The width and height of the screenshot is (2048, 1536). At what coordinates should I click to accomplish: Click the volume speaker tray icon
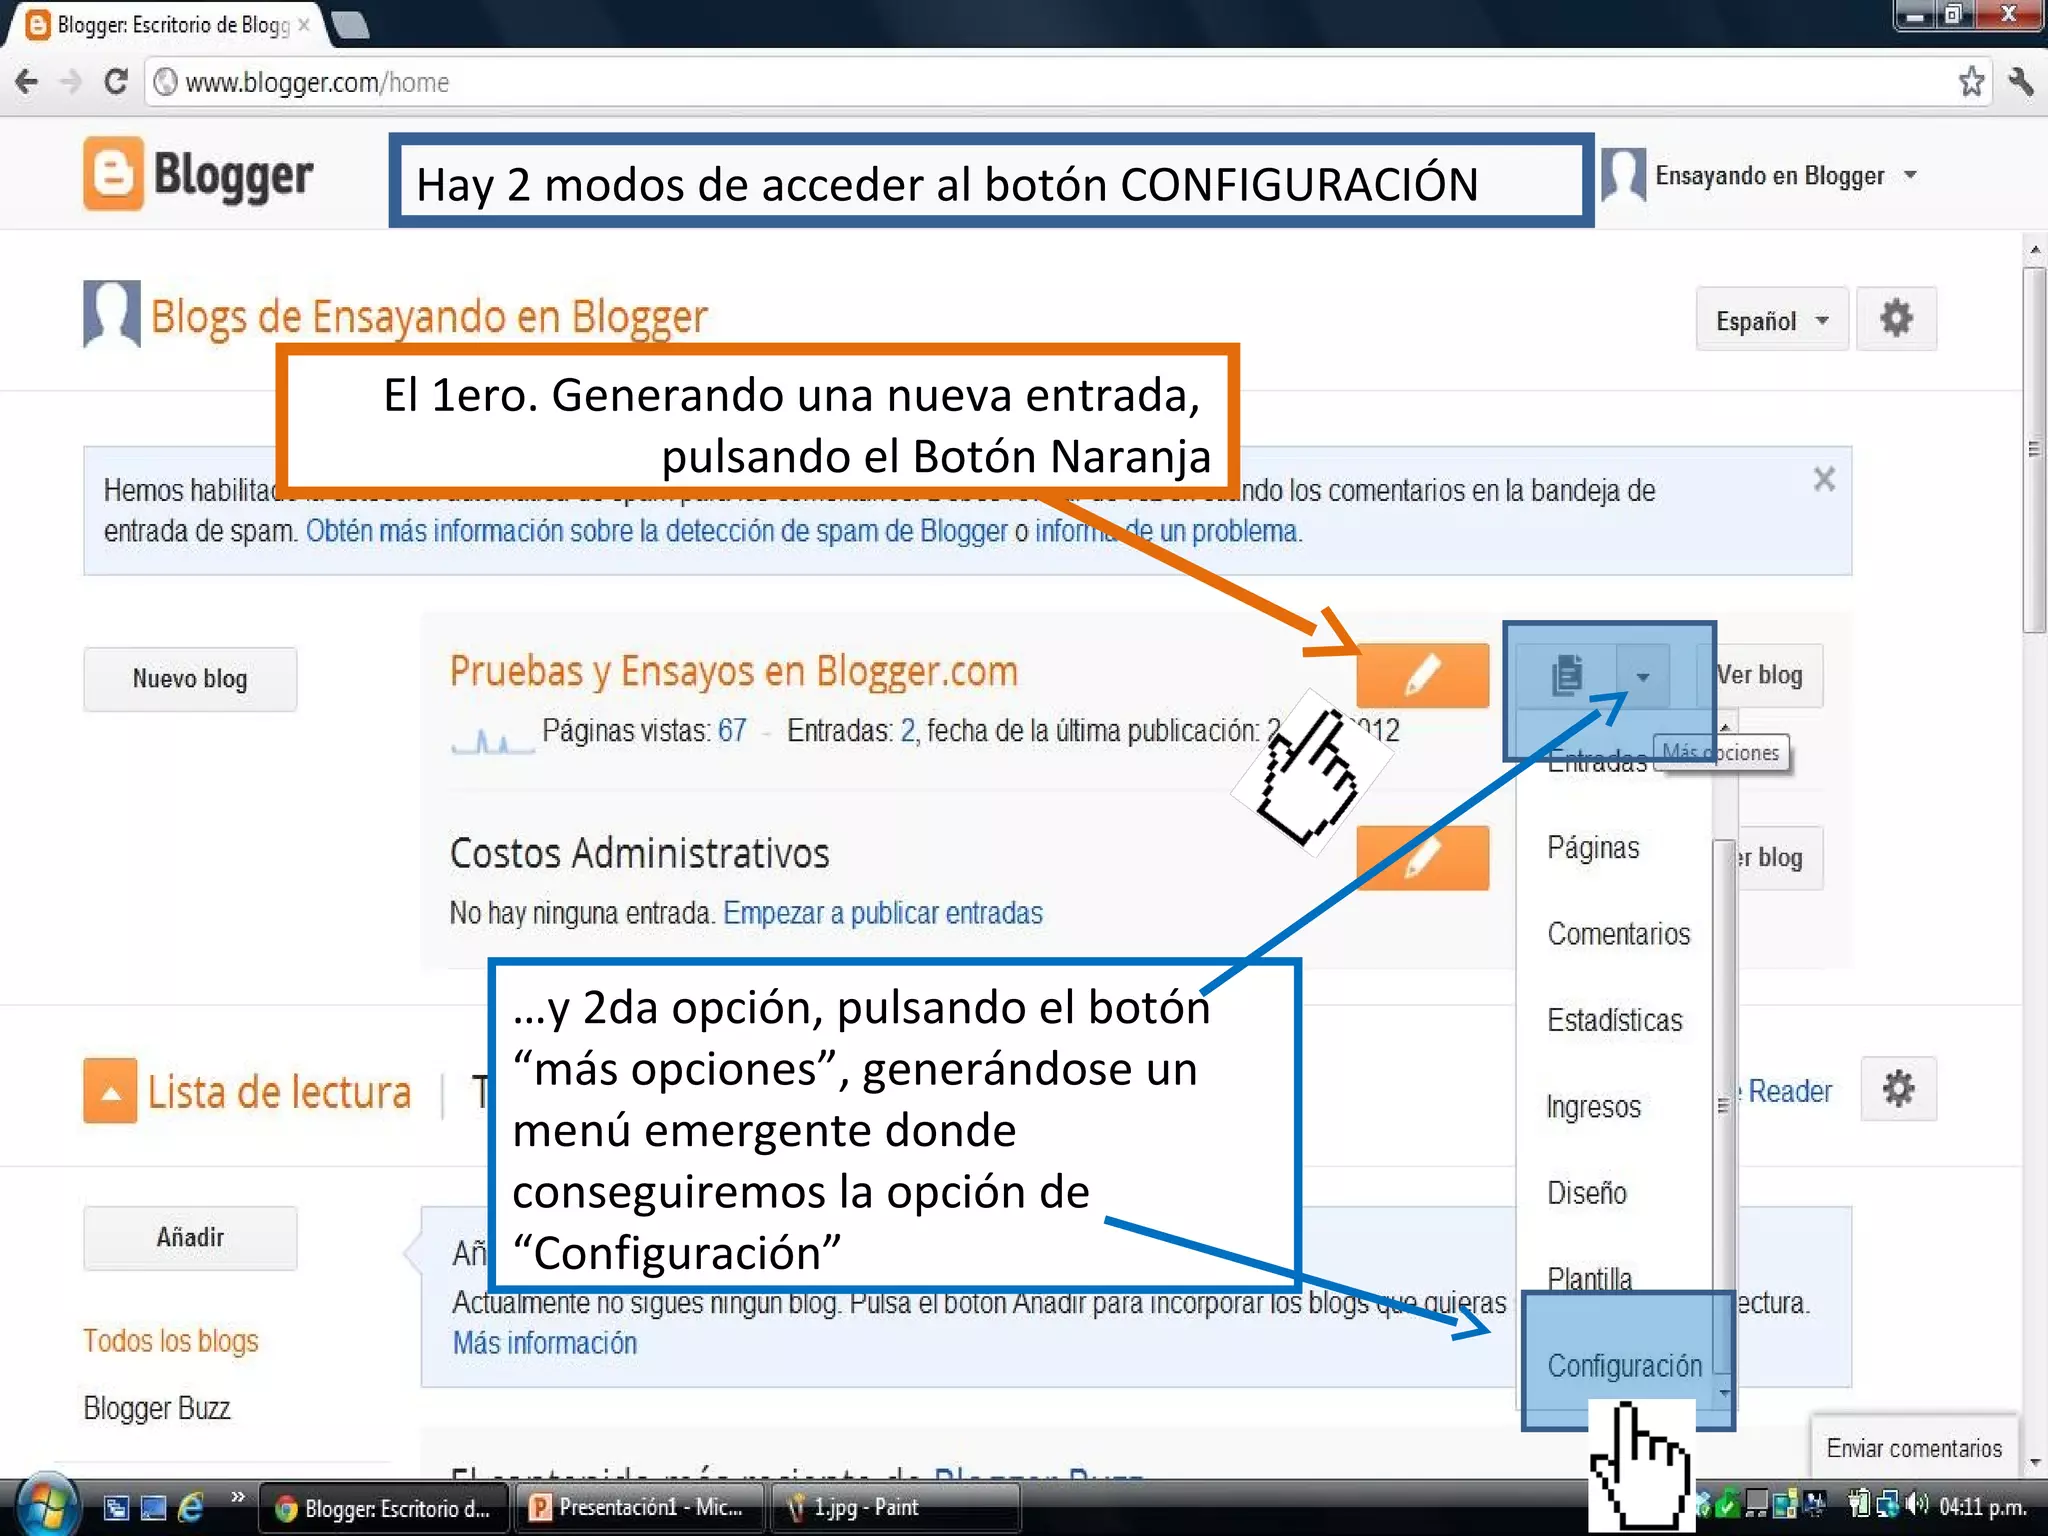[1917, 1504]
